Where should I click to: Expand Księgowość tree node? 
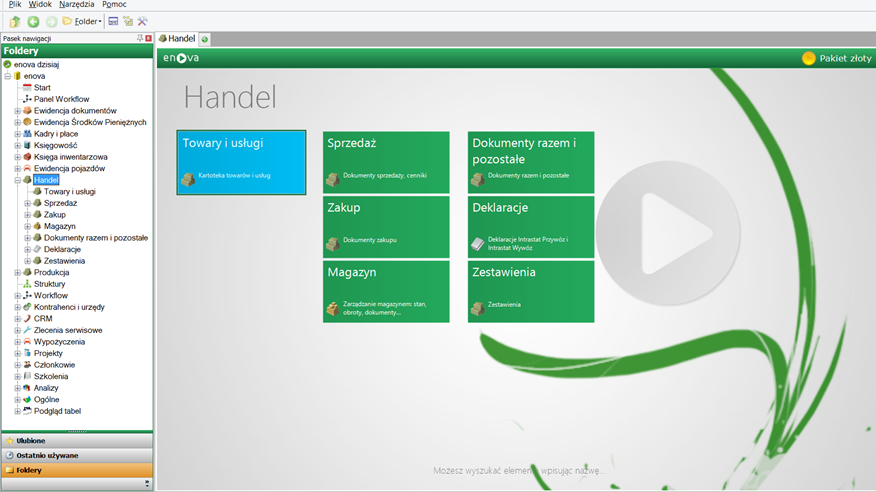(x=17, y=145)
